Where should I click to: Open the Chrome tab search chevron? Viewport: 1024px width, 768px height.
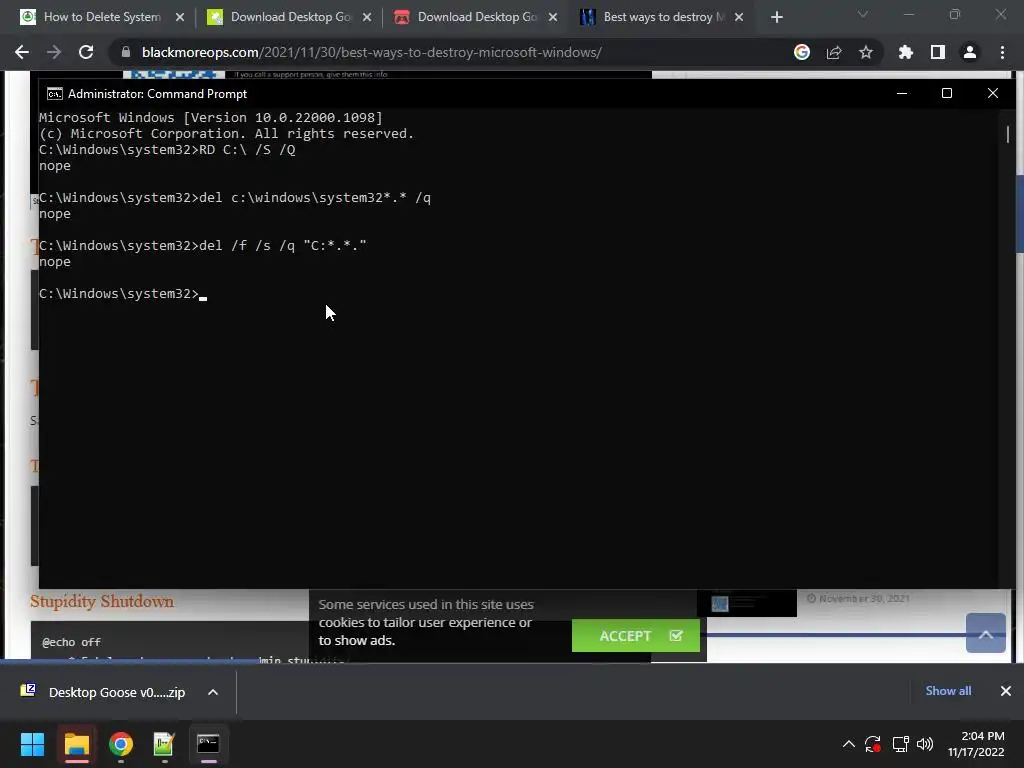863,14
